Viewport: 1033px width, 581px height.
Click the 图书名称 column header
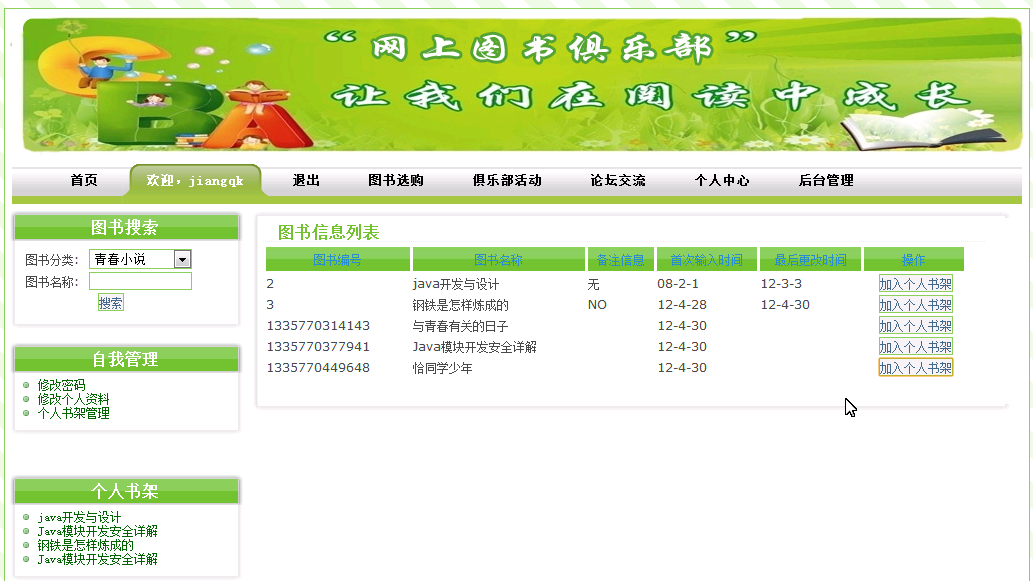coord(498,260)
